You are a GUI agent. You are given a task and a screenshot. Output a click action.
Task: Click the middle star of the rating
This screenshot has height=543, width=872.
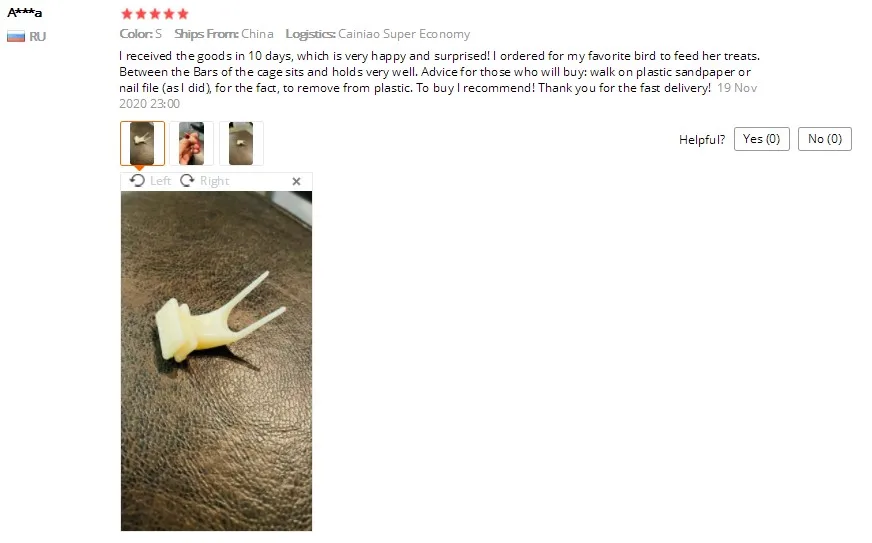[x=155, y=14]
